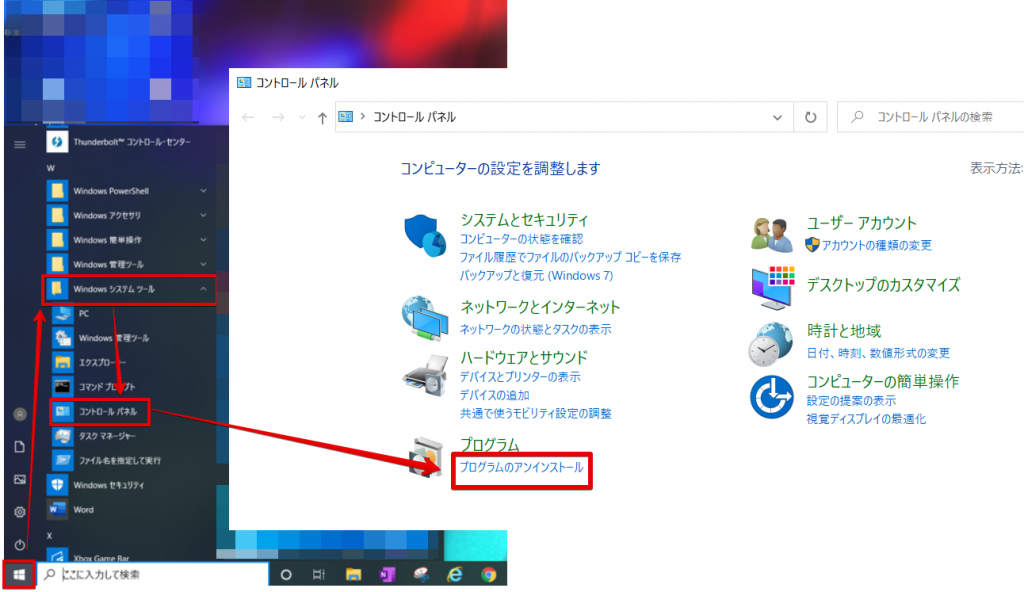This screenshot has height=592, width=1024.
Task: Expand the Windows PowerShell folder
Action: 131,191
